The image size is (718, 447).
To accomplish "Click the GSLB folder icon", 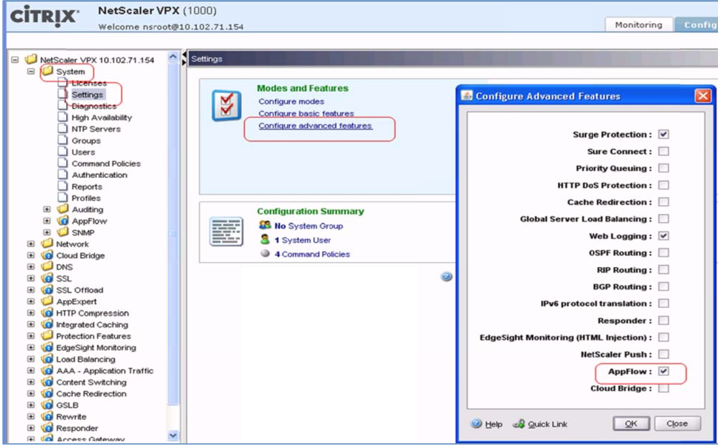I will pos(47,405).
